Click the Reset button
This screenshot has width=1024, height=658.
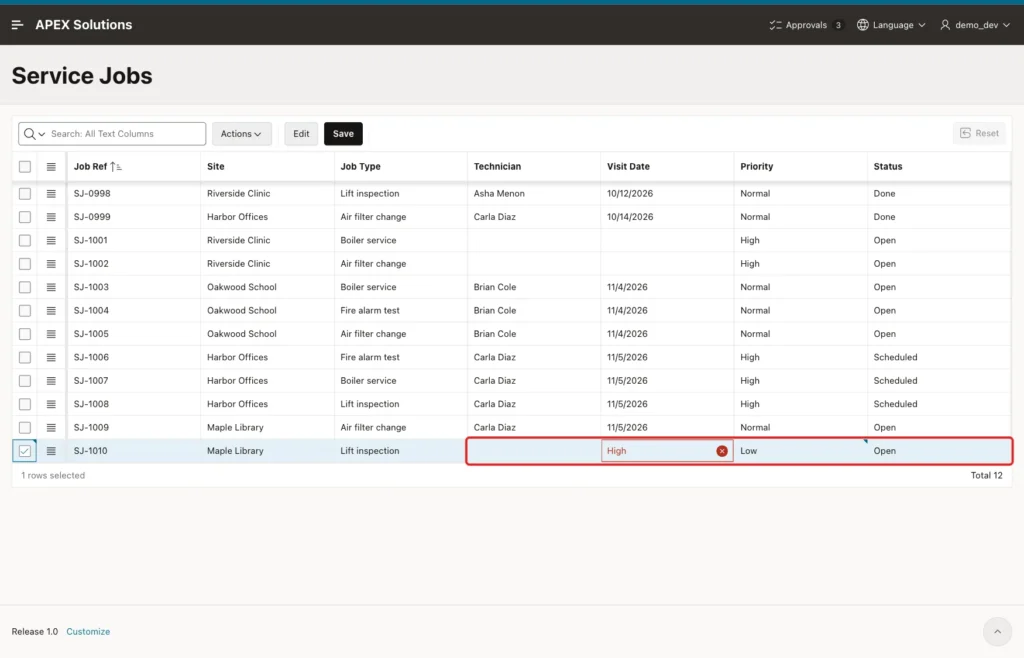979,133
